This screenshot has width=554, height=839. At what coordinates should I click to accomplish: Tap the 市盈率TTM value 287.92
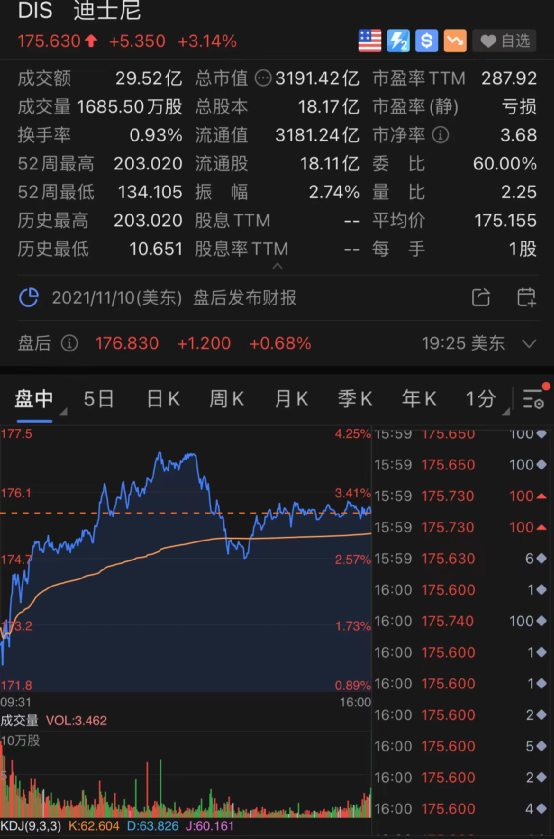tap(509, 79)
